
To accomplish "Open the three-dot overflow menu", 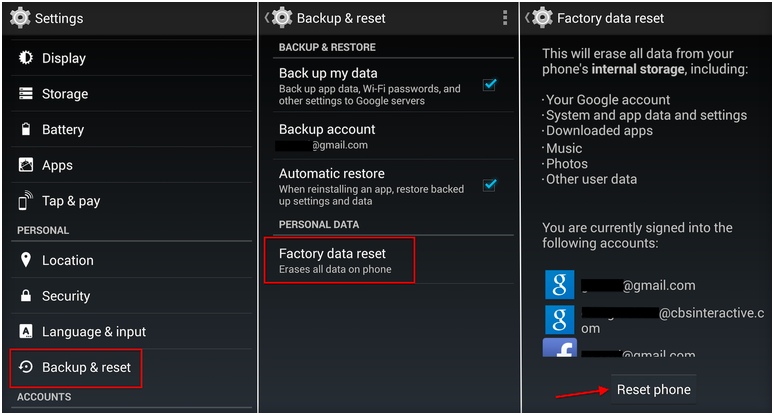I will pos(505,18).
